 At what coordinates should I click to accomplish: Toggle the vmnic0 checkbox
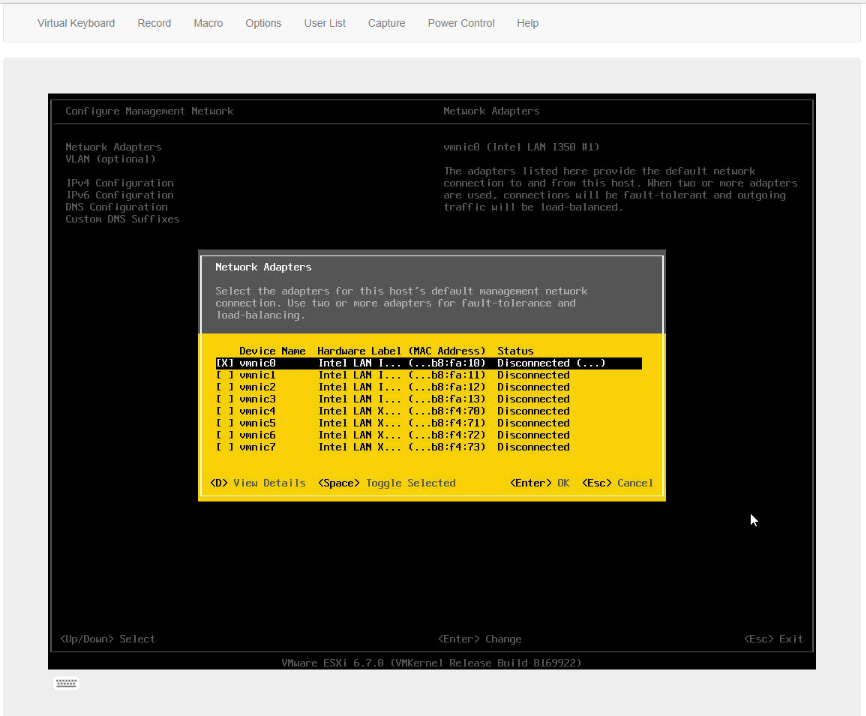[225, 363]
